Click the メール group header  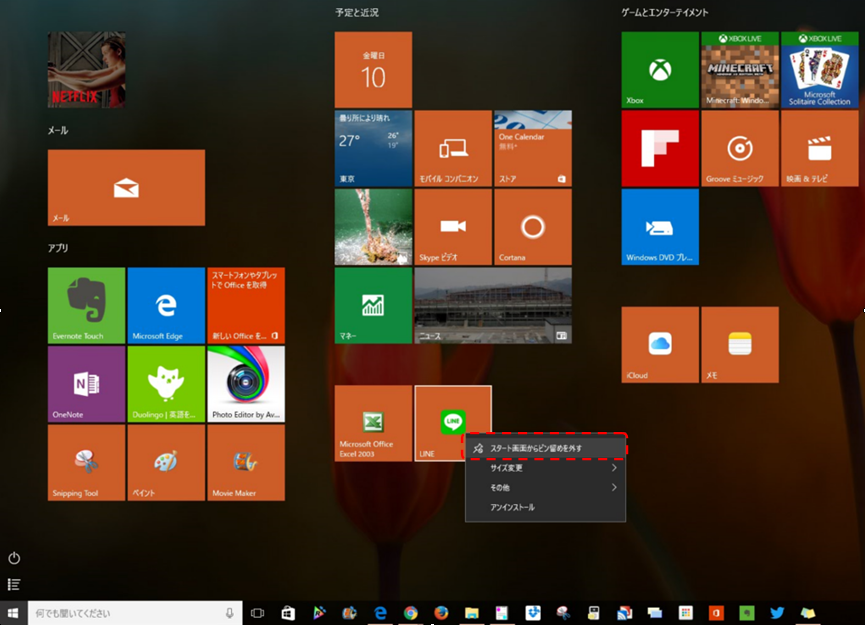pos(58,130)
